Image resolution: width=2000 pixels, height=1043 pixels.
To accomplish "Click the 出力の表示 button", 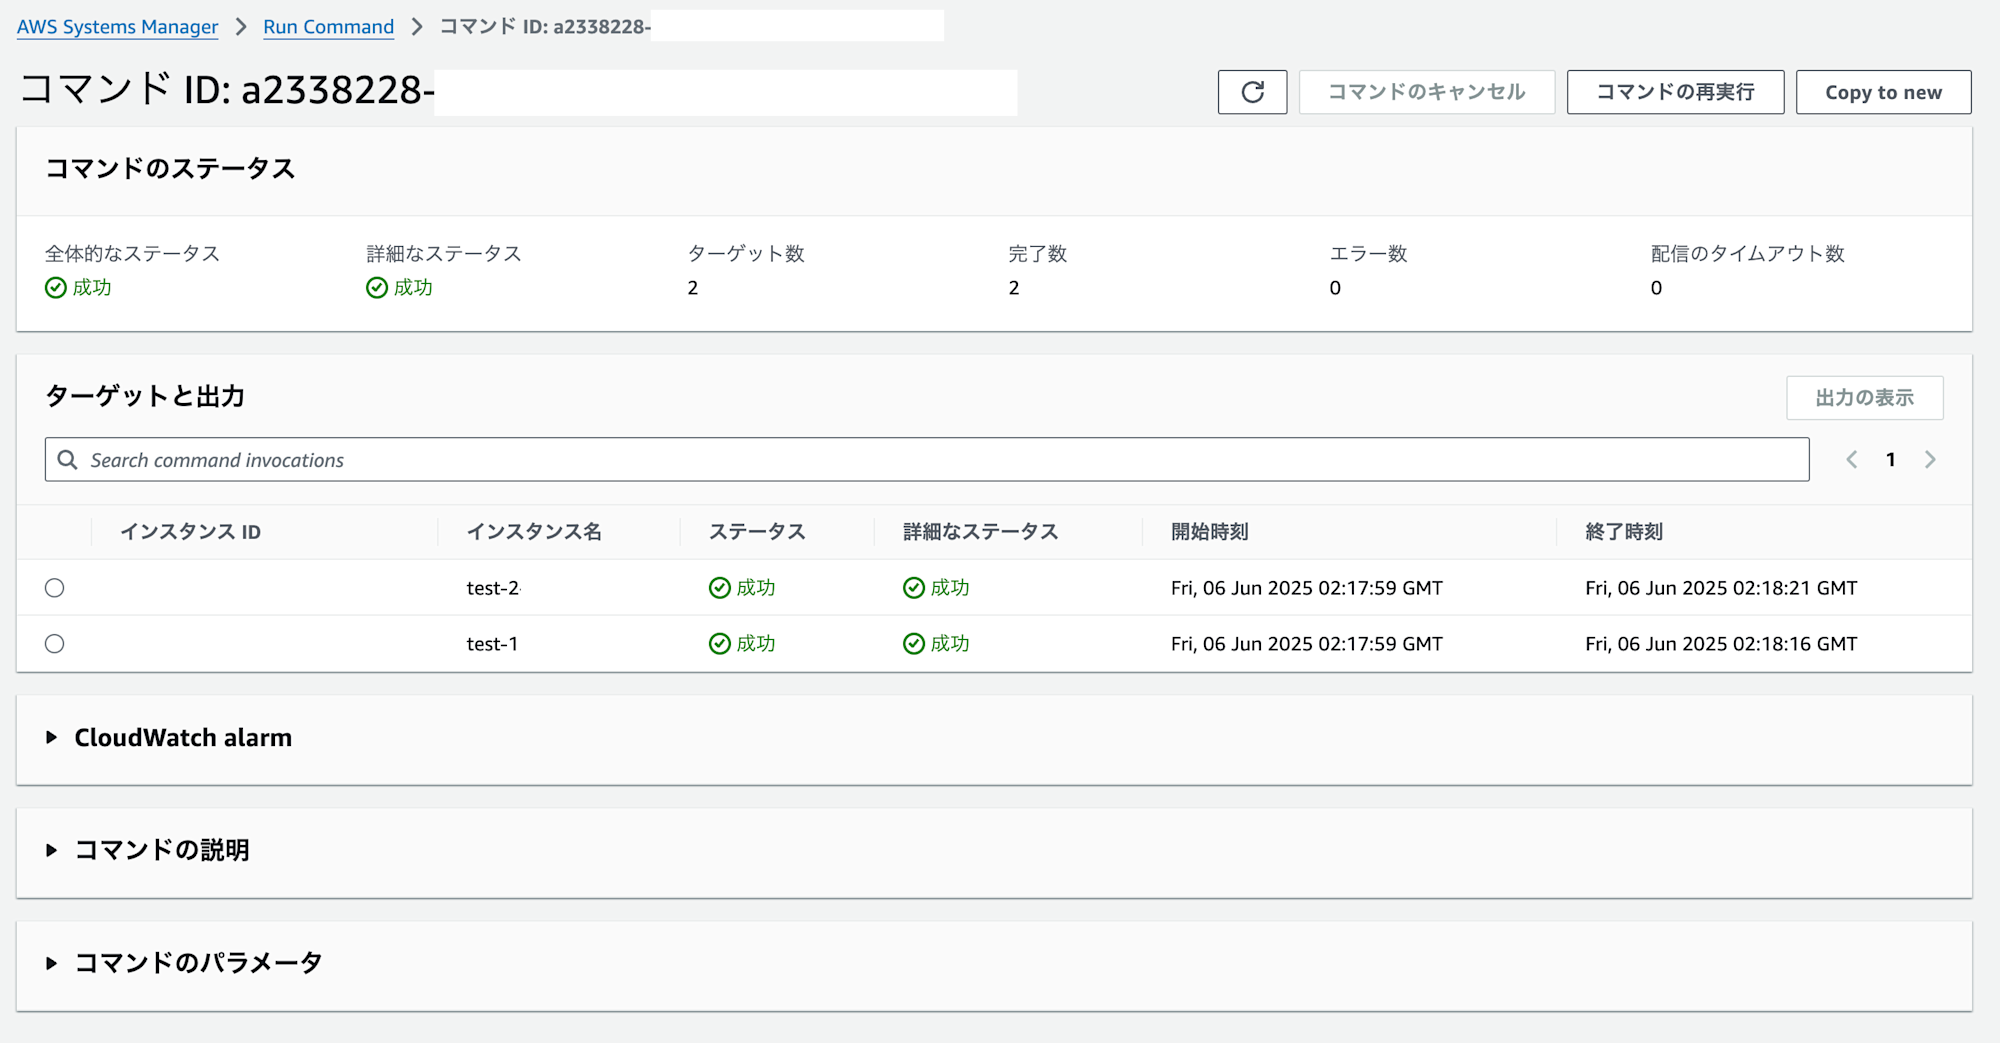I will [1864, 398].
